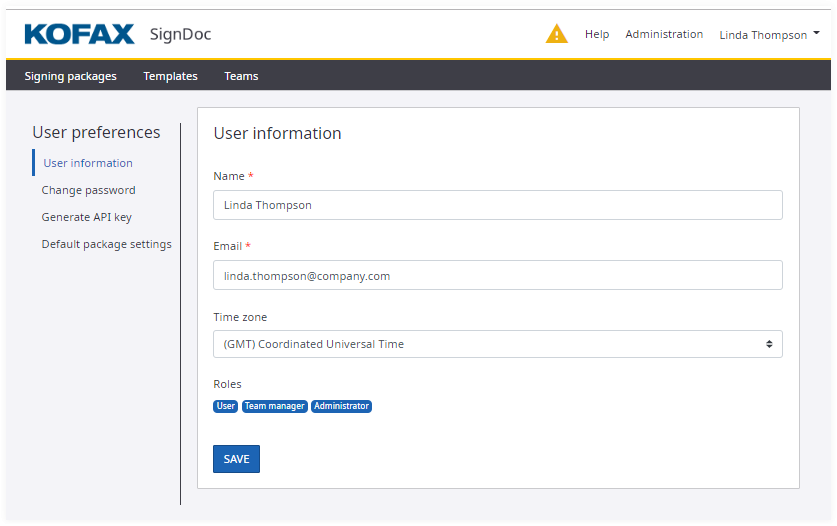Screen dimensions: 837x526
Task: Open the Administration link
Action: [664, 34]
